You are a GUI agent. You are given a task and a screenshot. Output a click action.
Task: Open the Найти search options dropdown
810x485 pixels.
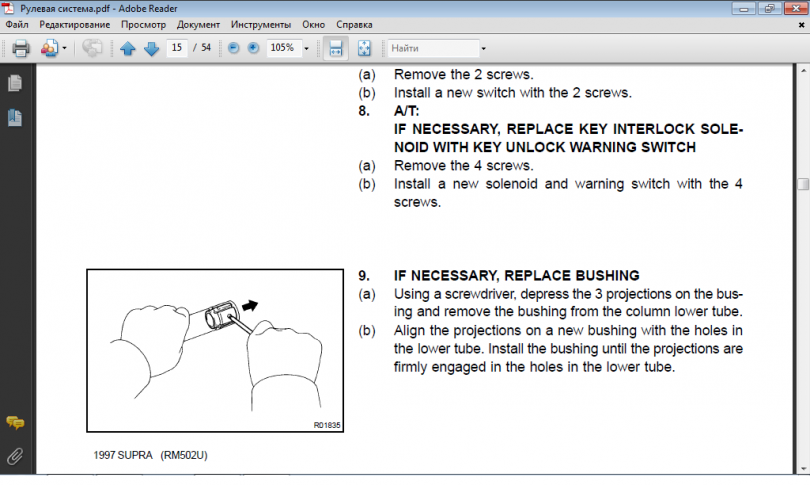coord(484,49)
